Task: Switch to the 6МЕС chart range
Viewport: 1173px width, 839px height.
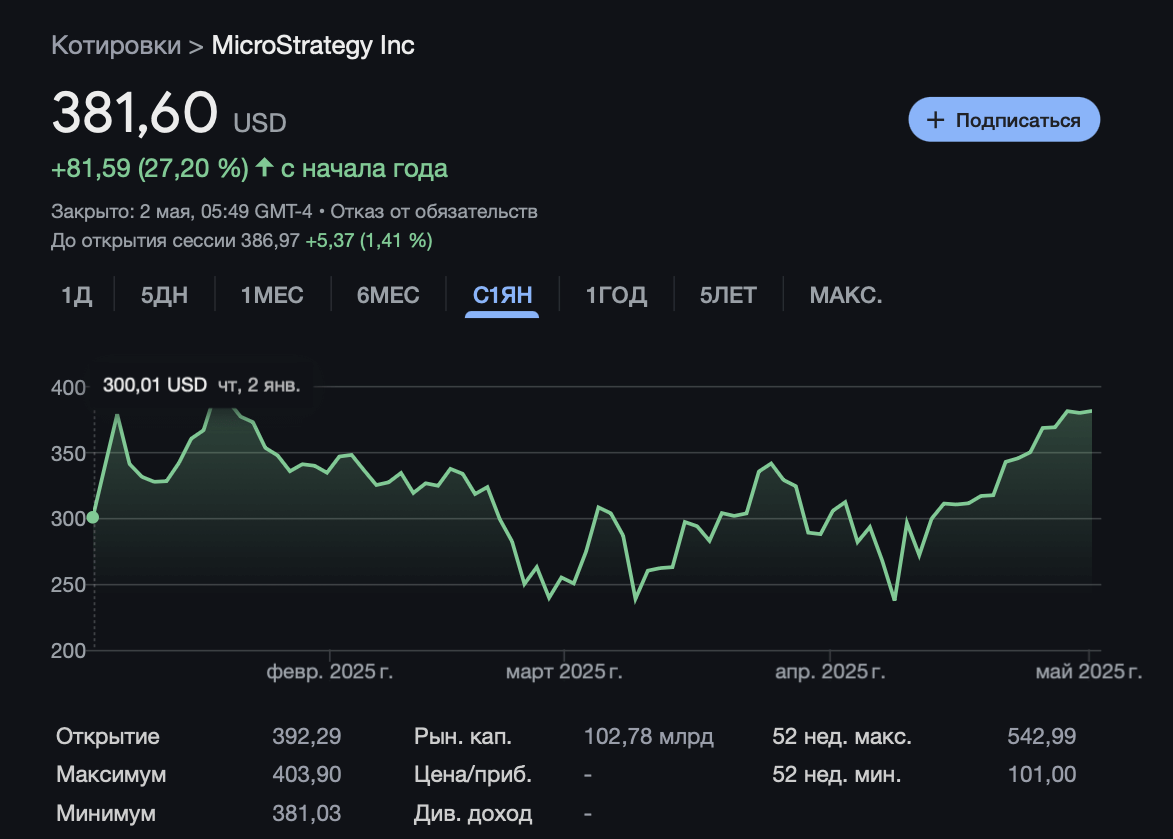Action: coord(388,295)
